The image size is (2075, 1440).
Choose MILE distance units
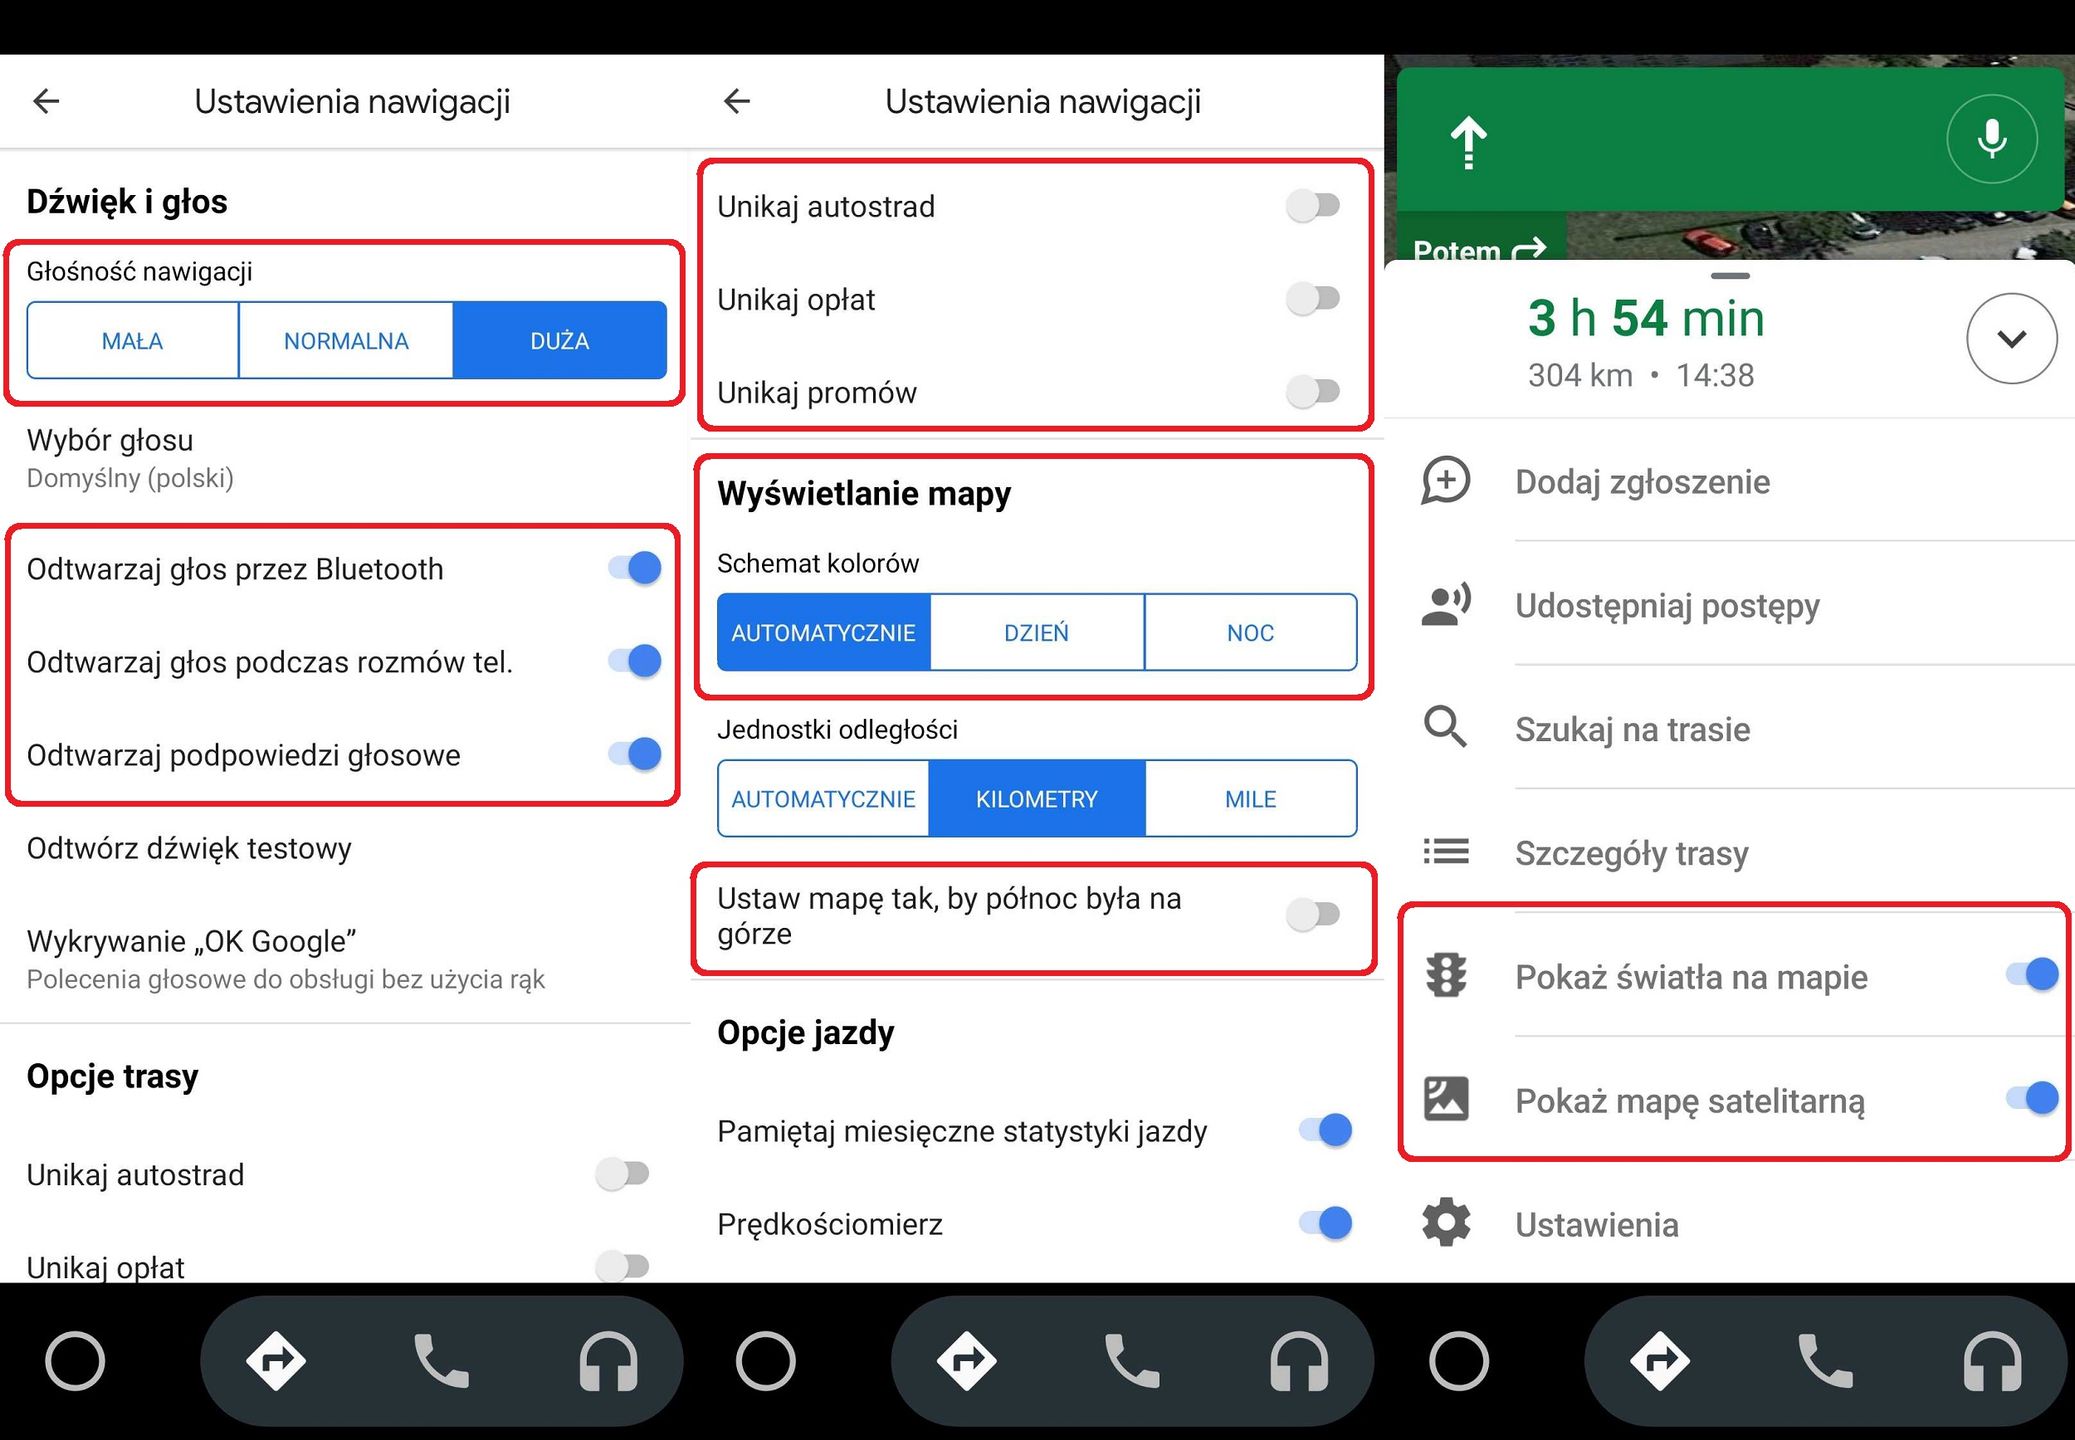point(1250,799)
